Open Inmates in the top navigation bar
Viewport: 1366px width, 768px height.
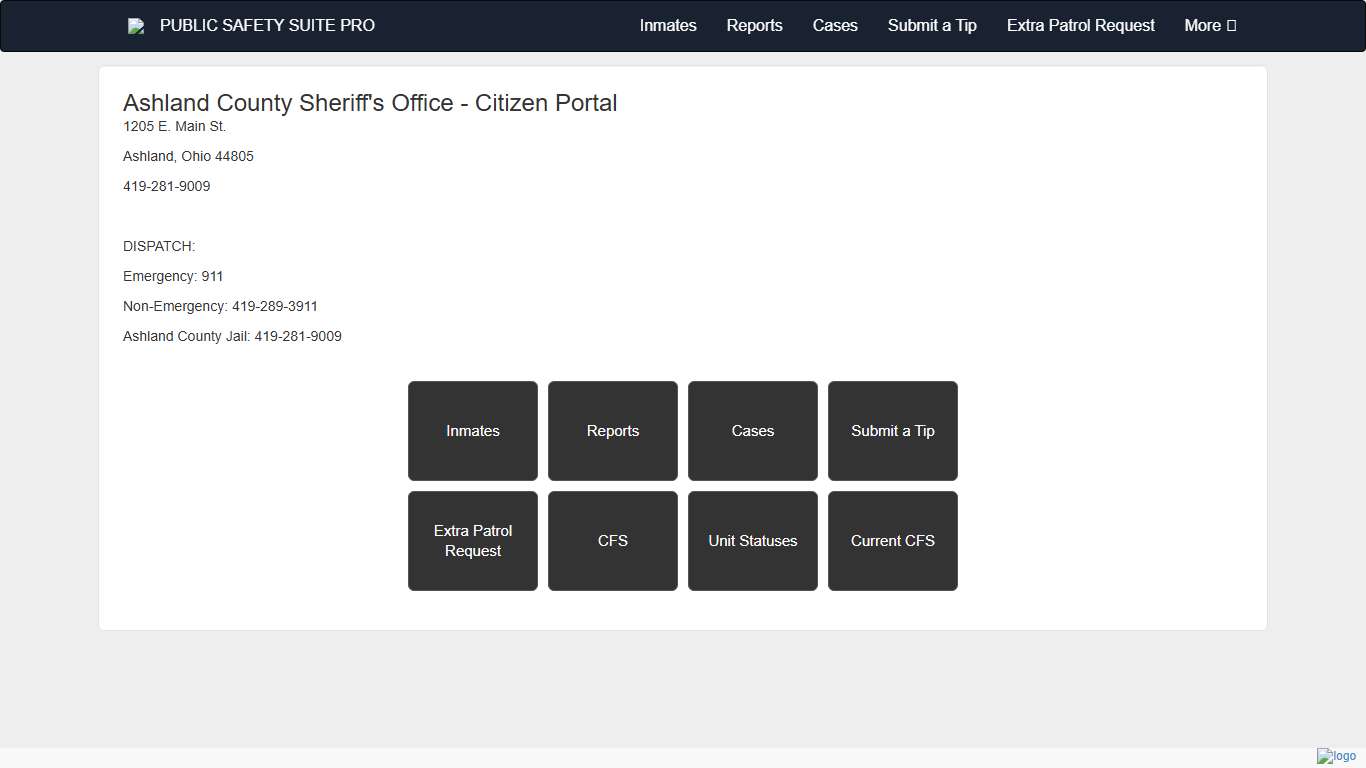(x=668, y=26)
